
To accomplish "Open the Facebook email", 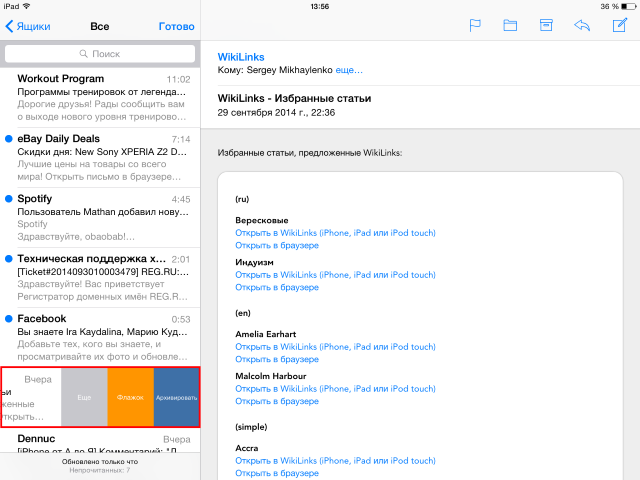I will [100, 338].
